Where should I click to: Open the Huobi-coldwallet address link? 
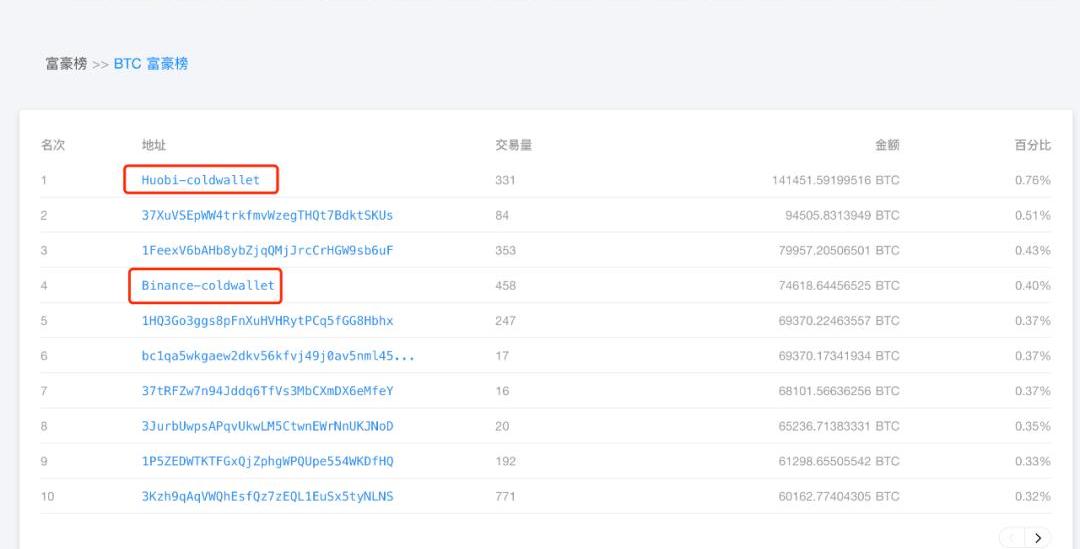point(200,180)
